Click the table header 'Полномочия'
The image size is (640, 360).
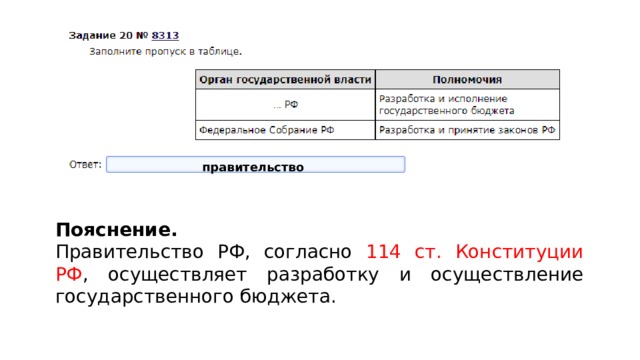[467, 80]
